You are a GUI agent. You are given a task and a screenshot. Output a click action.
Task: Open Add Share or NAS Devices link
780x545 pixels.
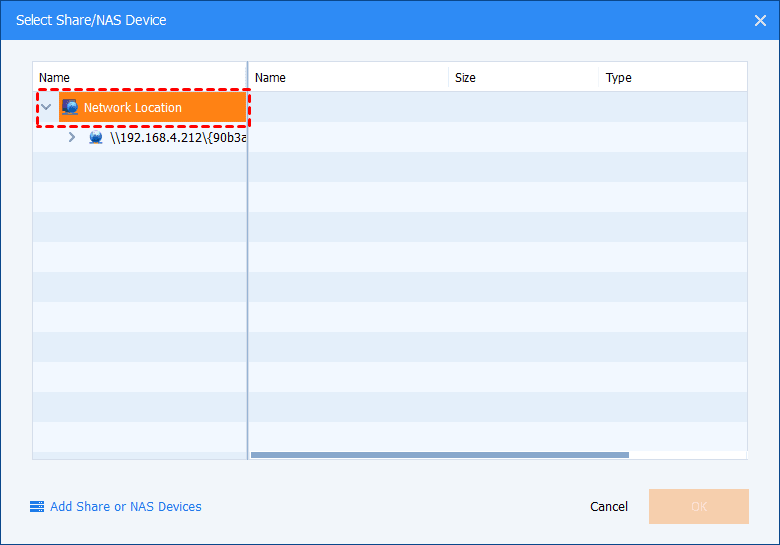click(126, 507)
